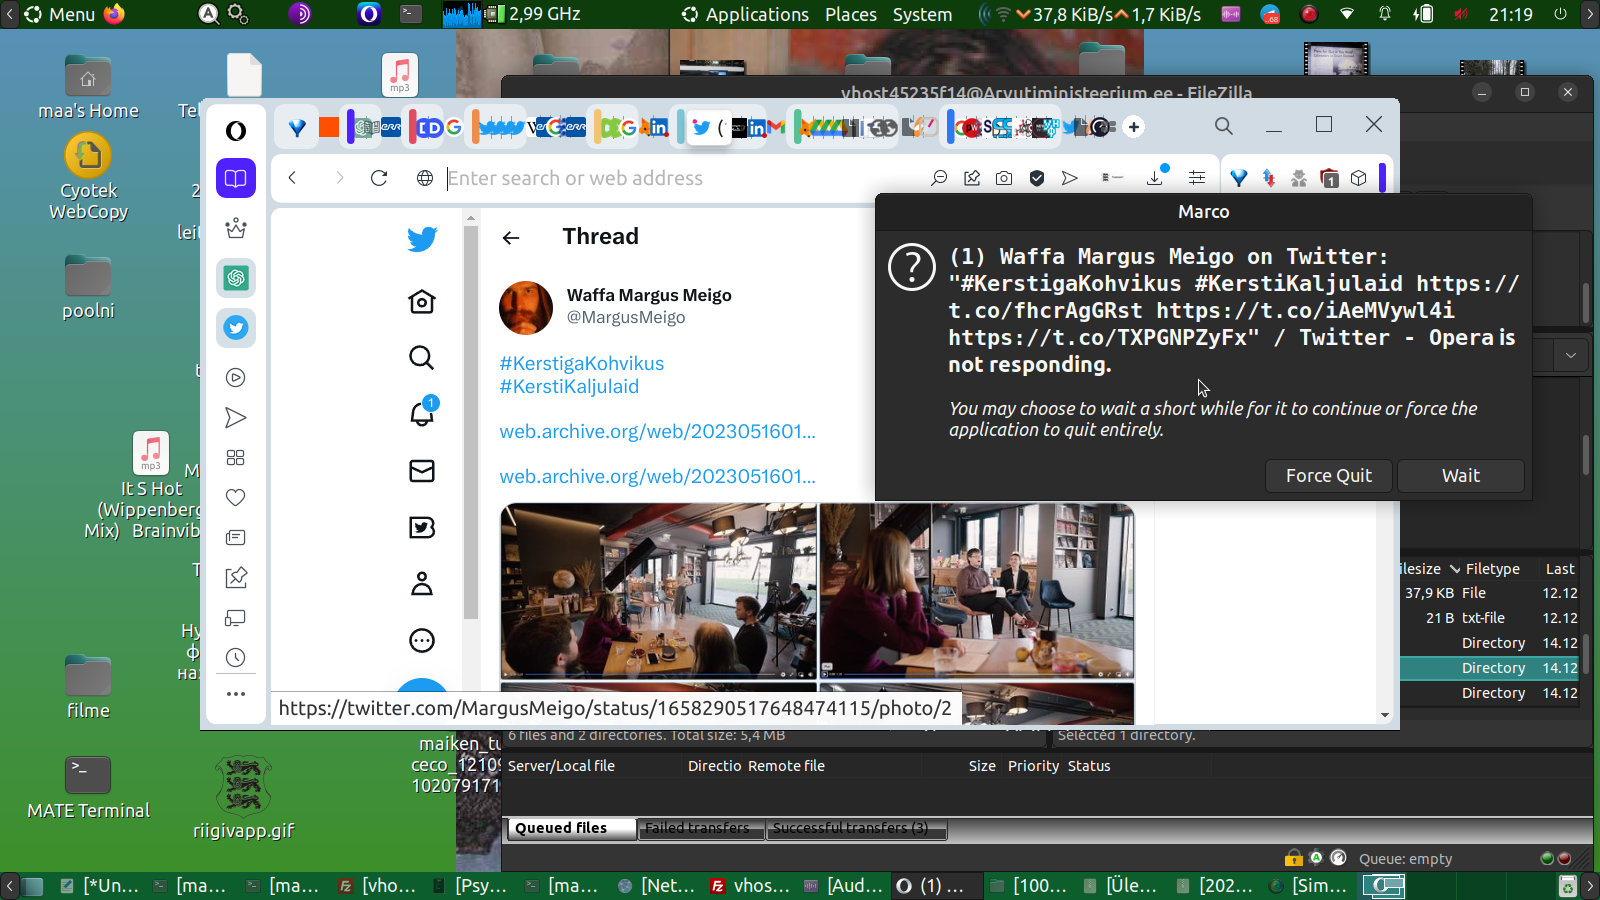Select the highlighted Directory row in FileZilla
Screen dimensions: 1600x900
tap(1489, 668)
